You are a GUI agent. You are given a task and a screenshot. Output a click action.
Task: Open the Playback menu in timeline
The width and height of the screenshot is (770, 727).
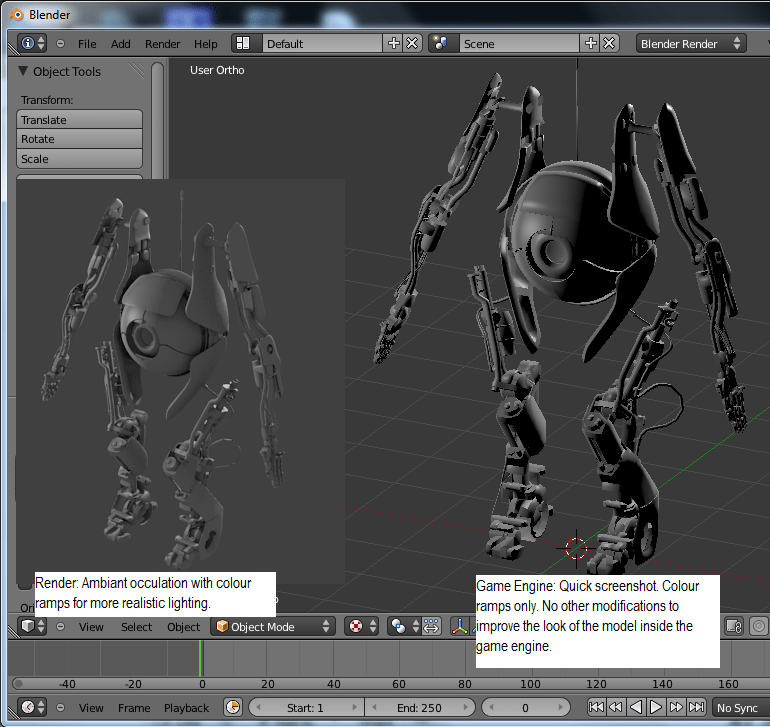pos(187,707)
